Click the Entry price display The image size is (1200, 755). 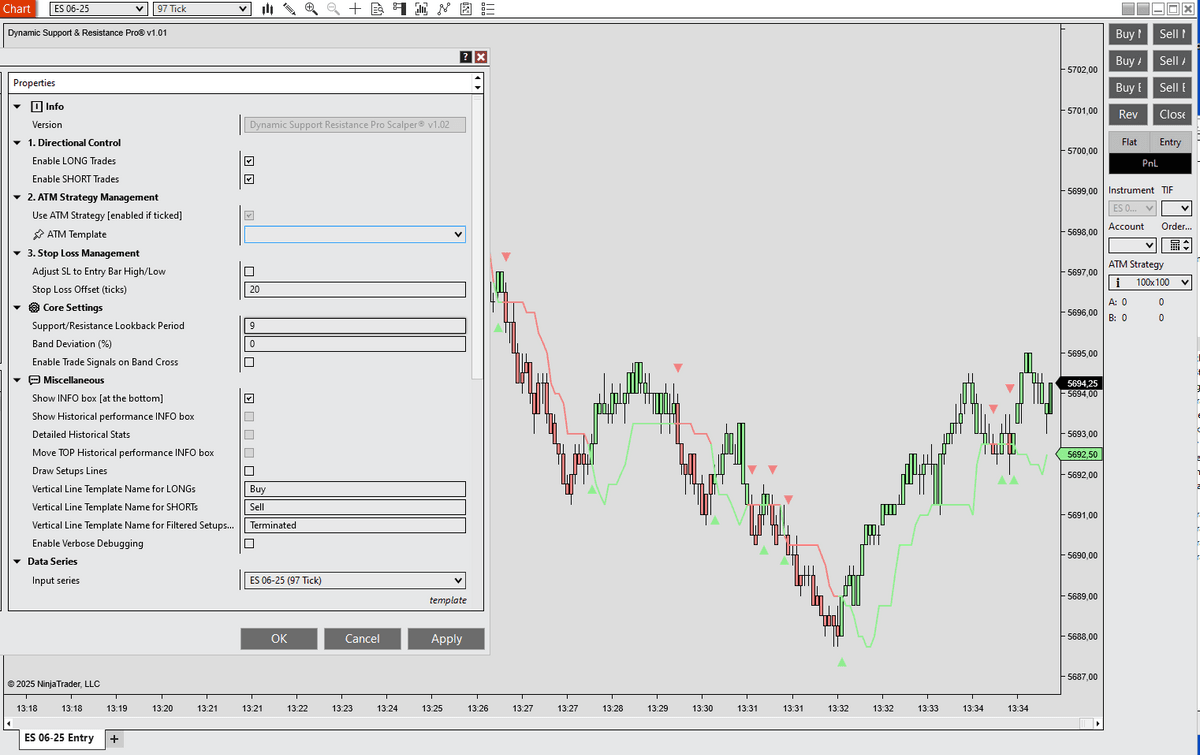click(1170, 142)
